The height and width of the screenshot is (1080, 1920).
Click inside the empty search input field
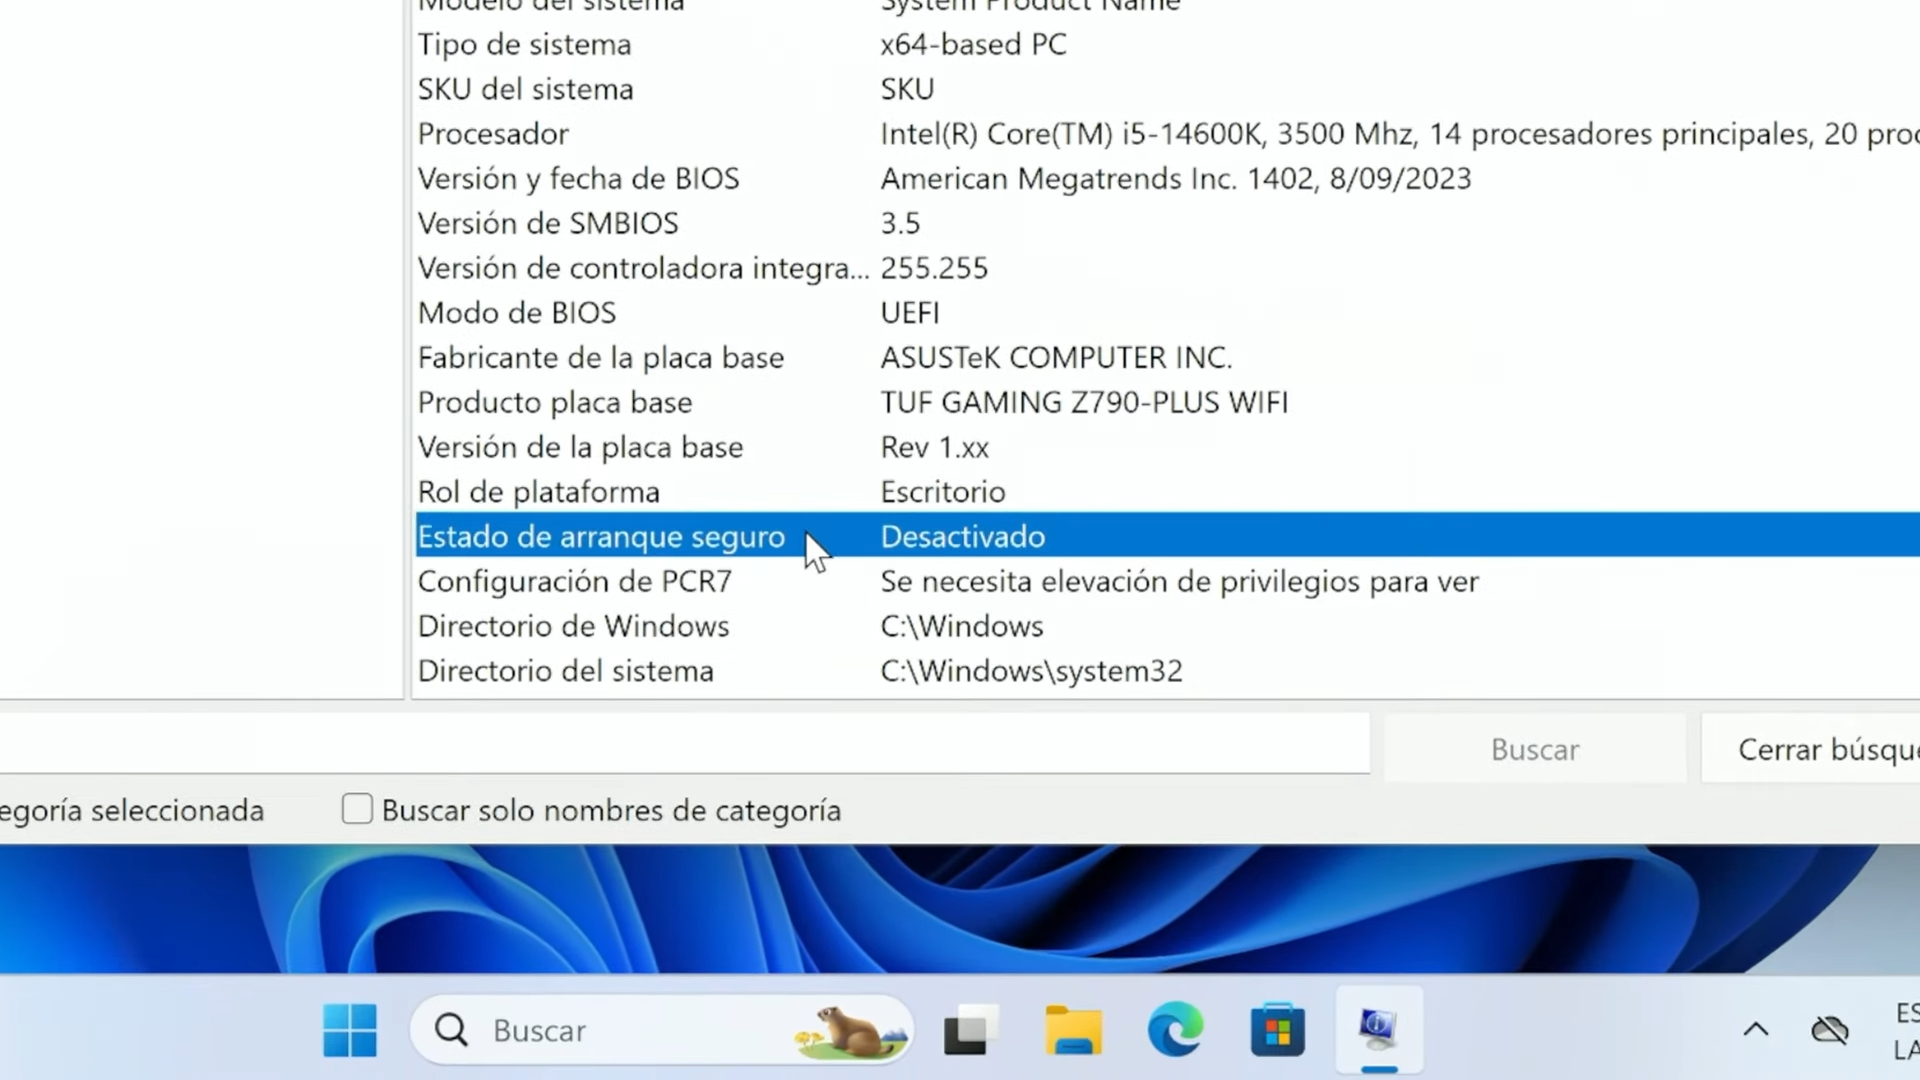pos(685,744)
